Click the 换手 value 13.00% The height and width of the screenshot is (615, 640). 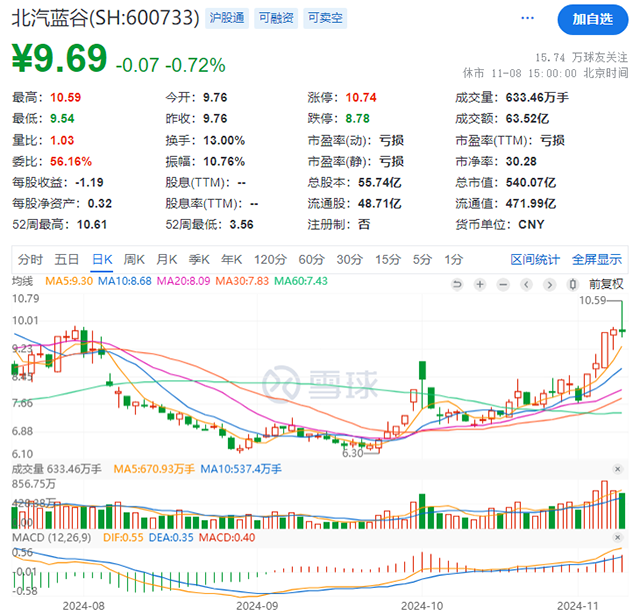tap(224, 140)
